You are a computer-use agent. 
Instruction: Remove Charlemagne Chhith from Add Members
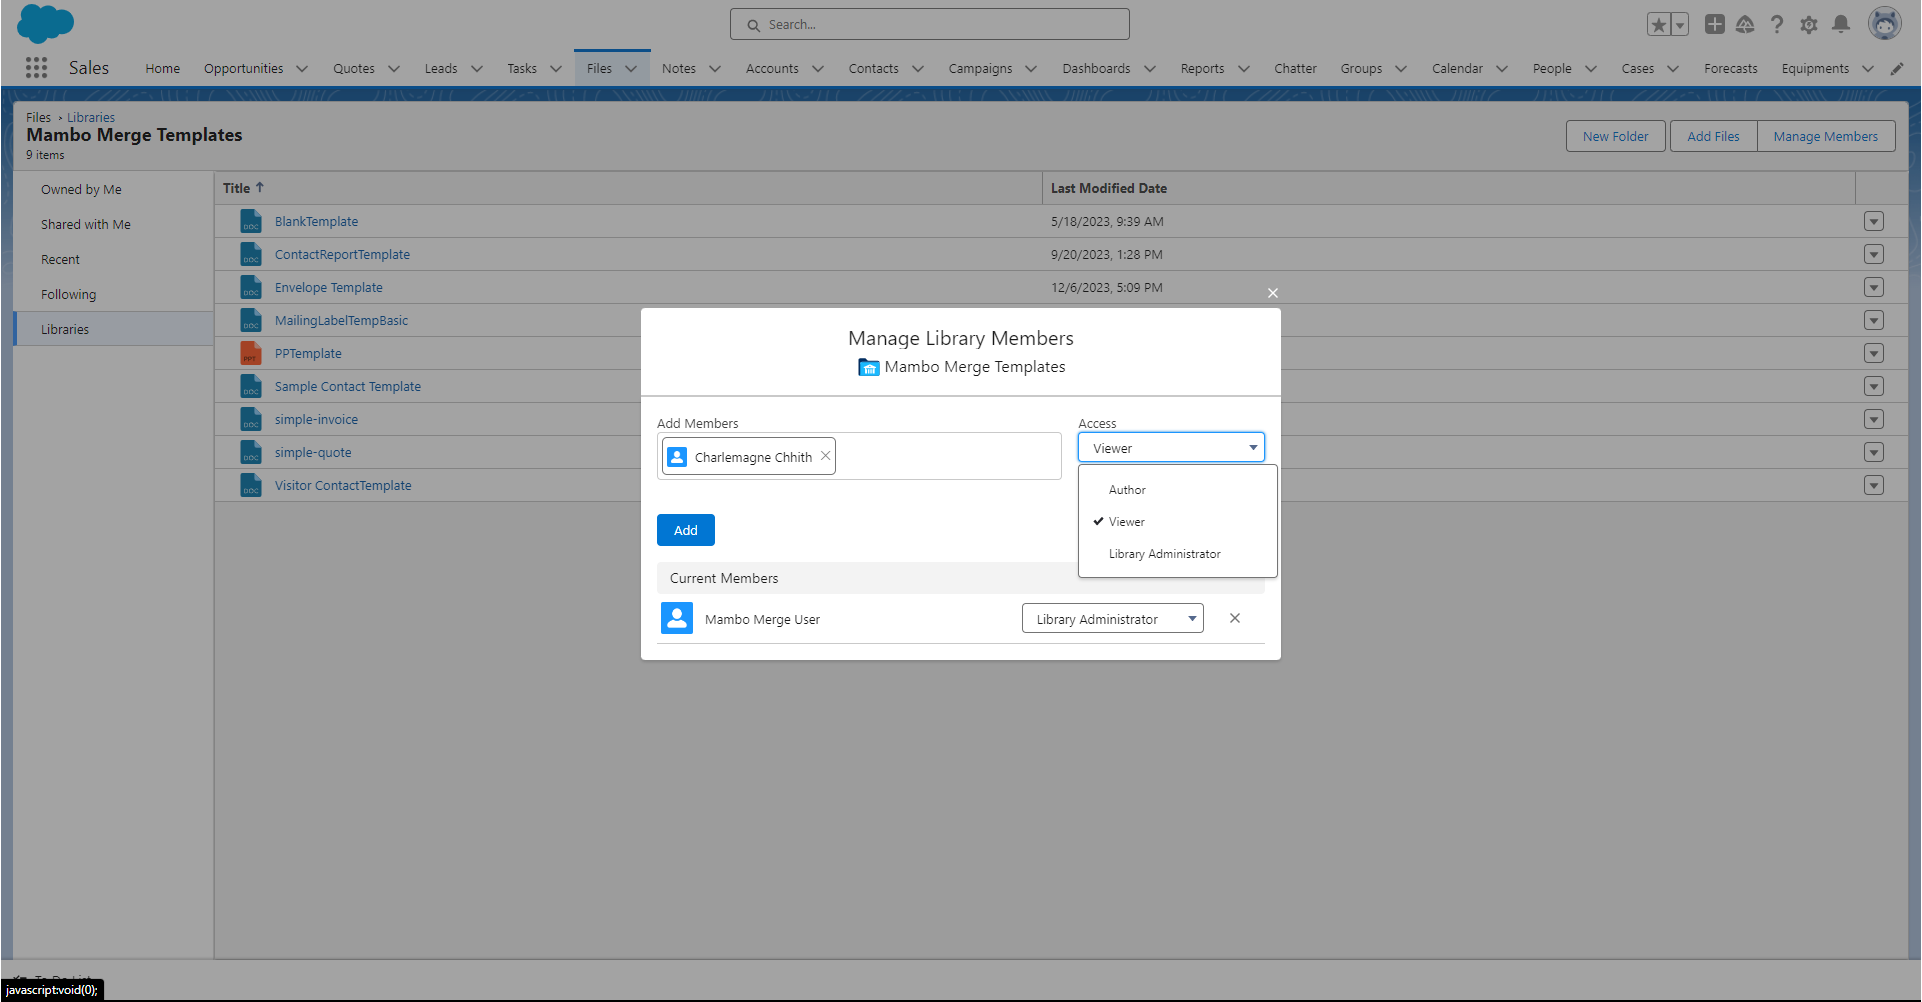[825, 455]
